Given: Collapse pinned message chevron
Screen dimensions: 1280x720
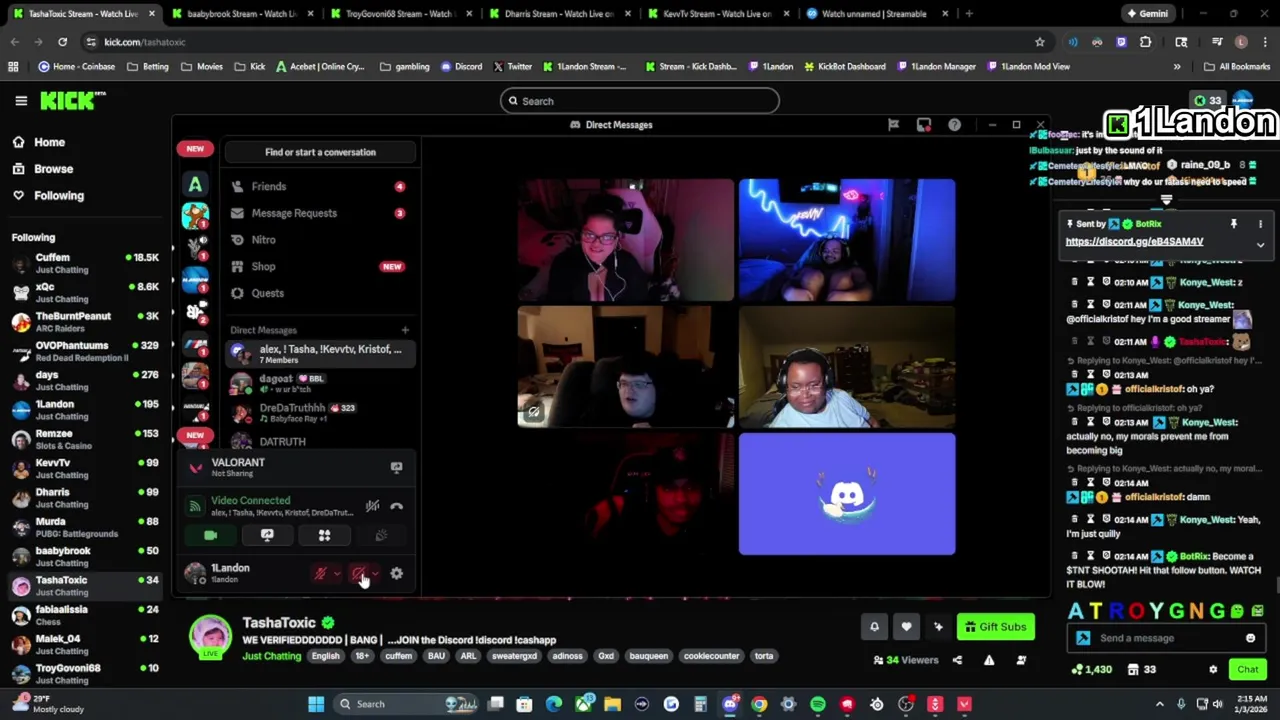Looking at the screenshot, I should [1260, 244].
